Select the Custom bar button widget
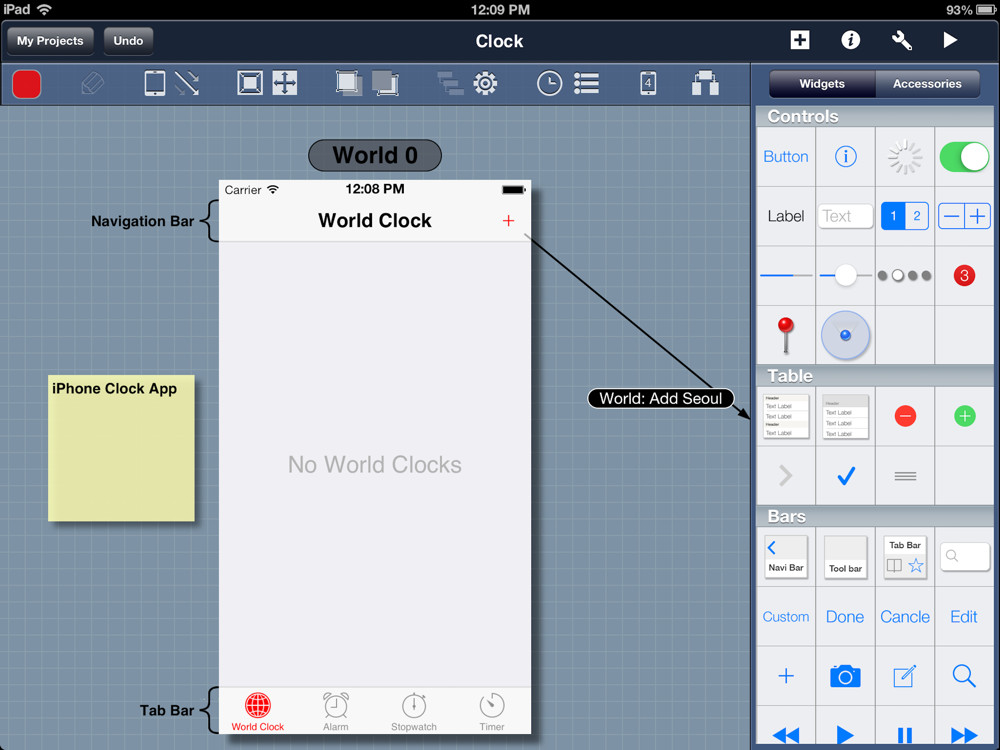The height and width of the screenshot is (750, 1000). (786, 617)
